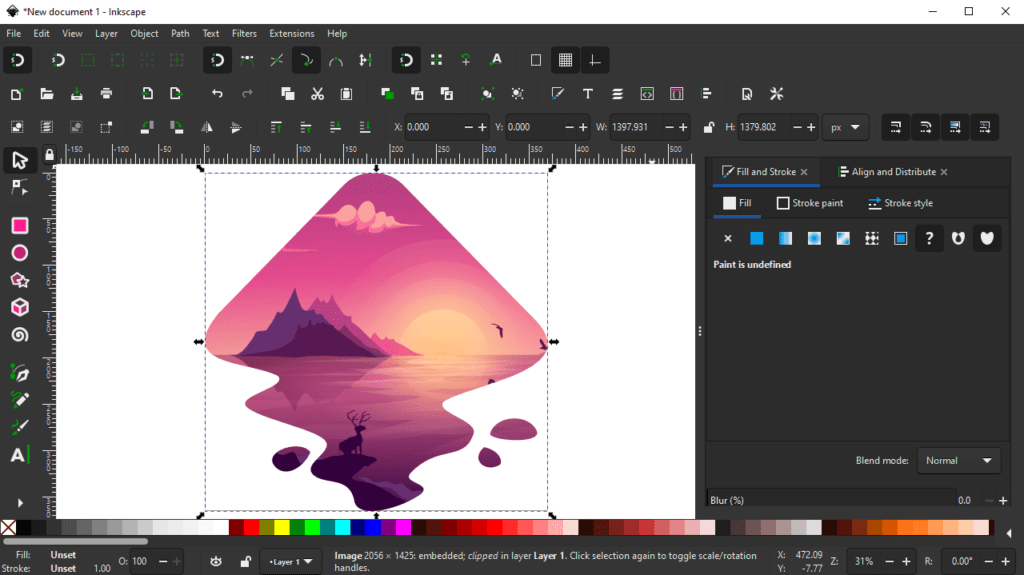This screenshot has height=575, width=1024.
Task: Click the dock panel handle dots
Action: tap(699, 331)
